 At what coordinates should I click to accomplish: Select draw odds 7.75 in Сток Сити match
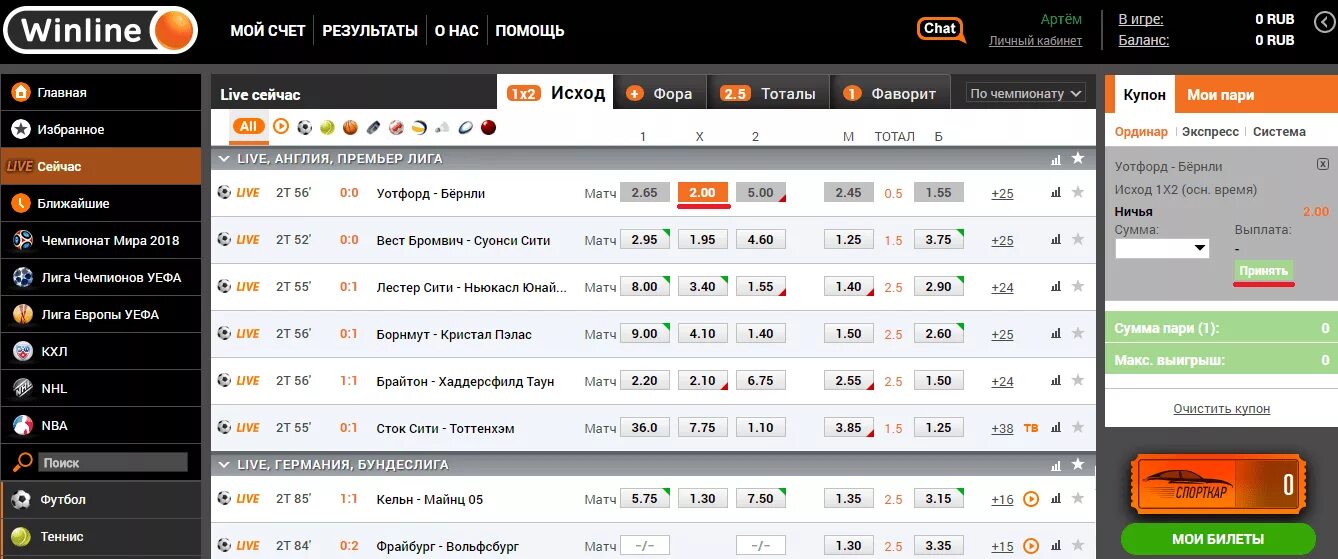coord(703,428)
